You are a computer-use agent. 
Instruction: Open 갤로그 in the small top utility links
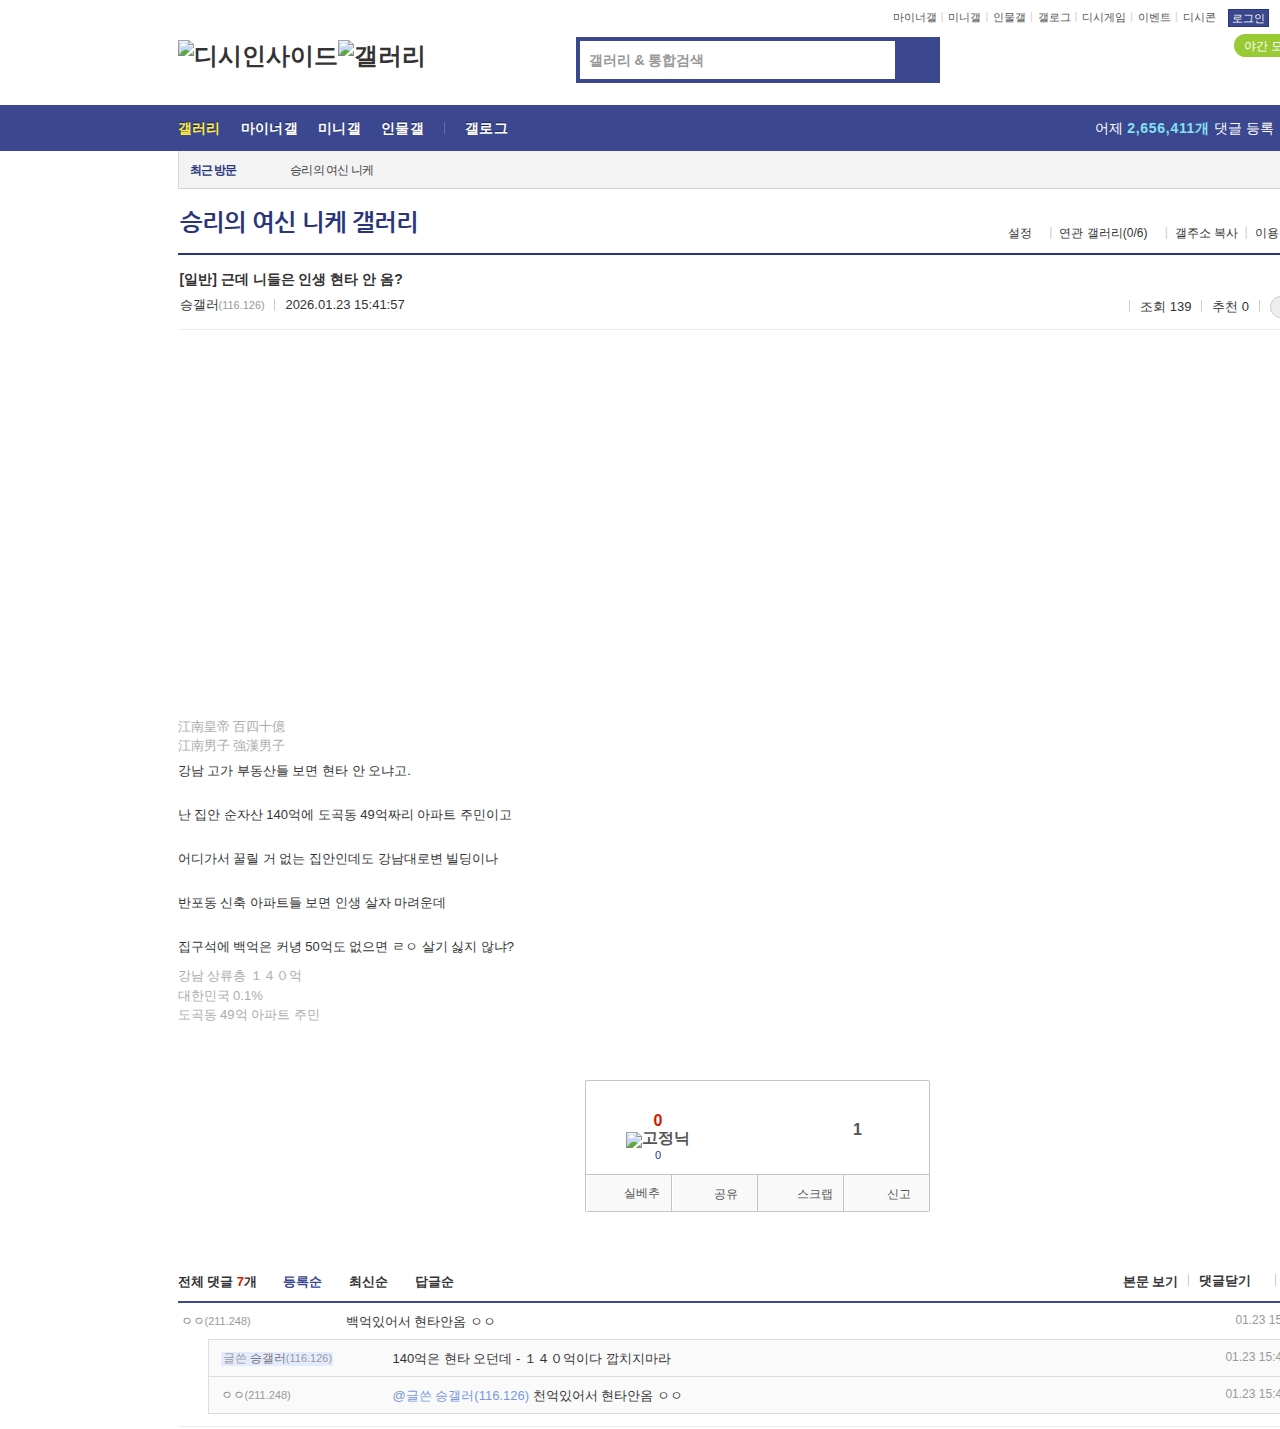[x=1054, y=18]
